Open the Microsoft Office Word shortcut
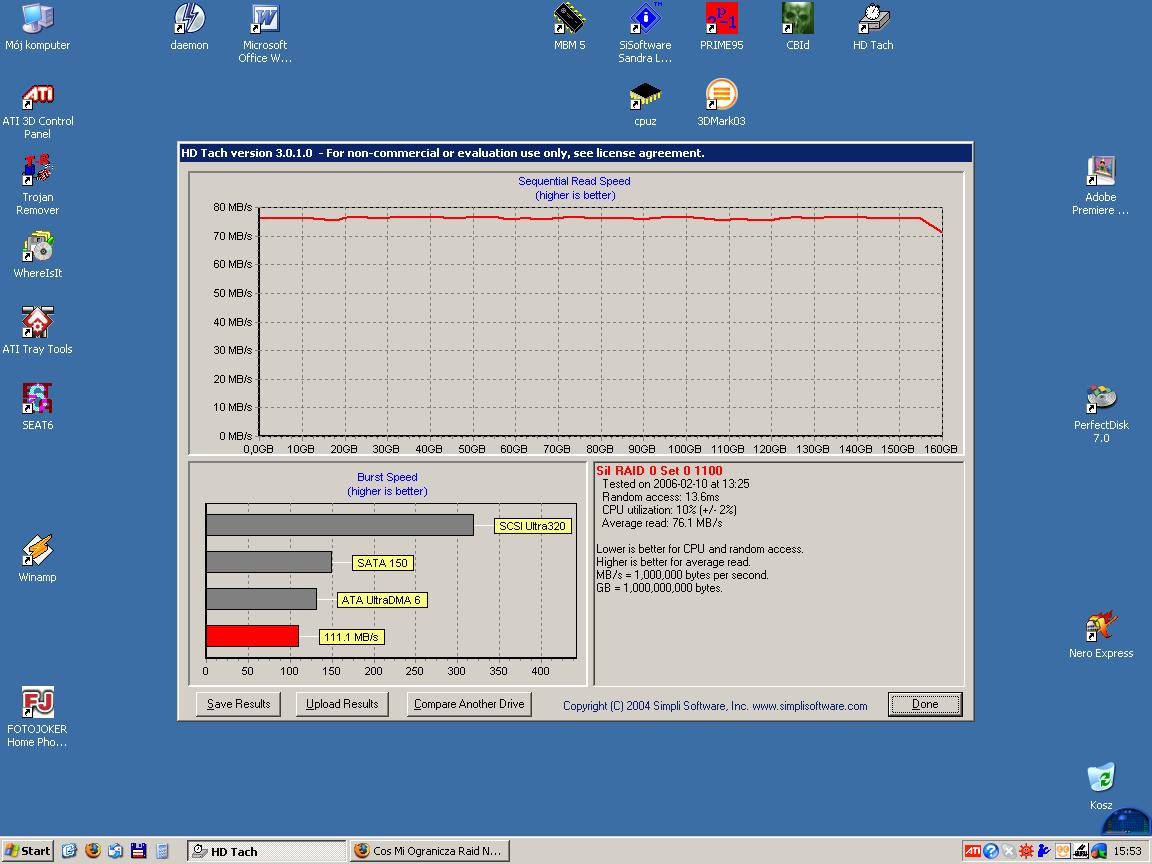This screenshot has width=1152, height=864. (x=264, y=33)
